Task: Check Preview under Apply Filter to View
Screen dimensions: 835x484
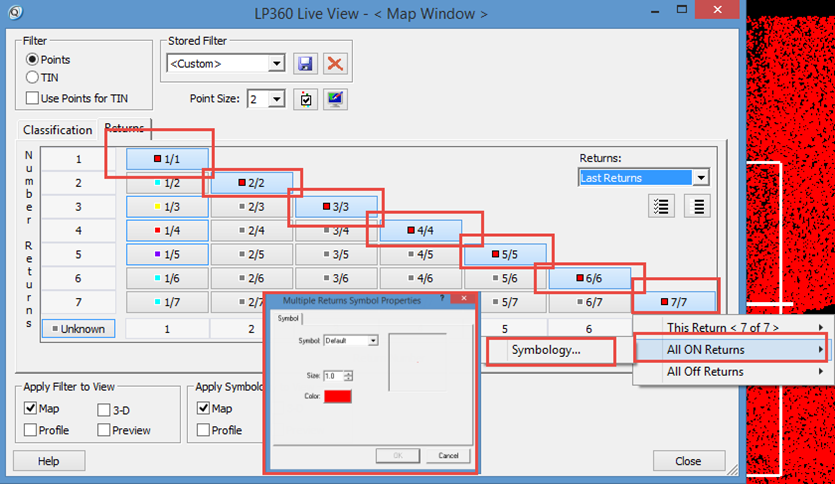Action: point(104,430)
